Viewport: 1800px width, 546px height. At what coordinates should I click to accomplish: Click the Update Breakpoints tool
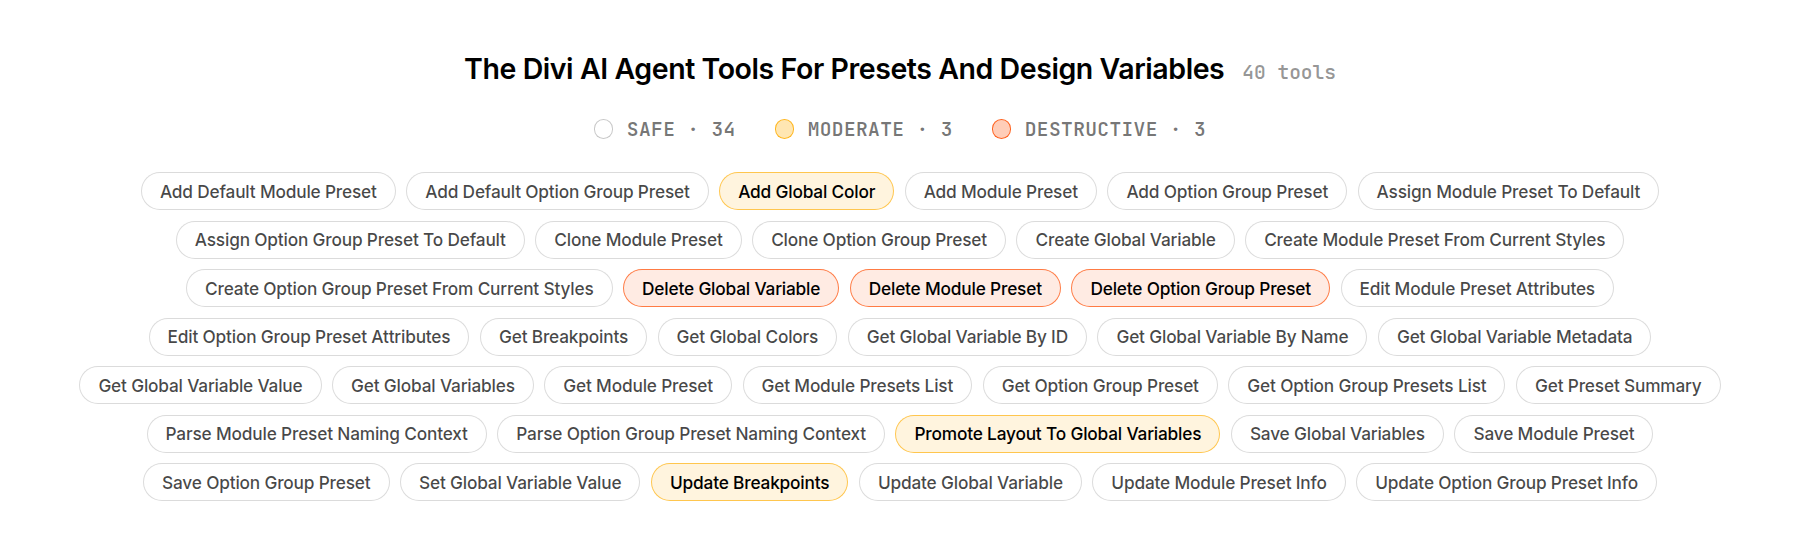[x=749, y=483]
